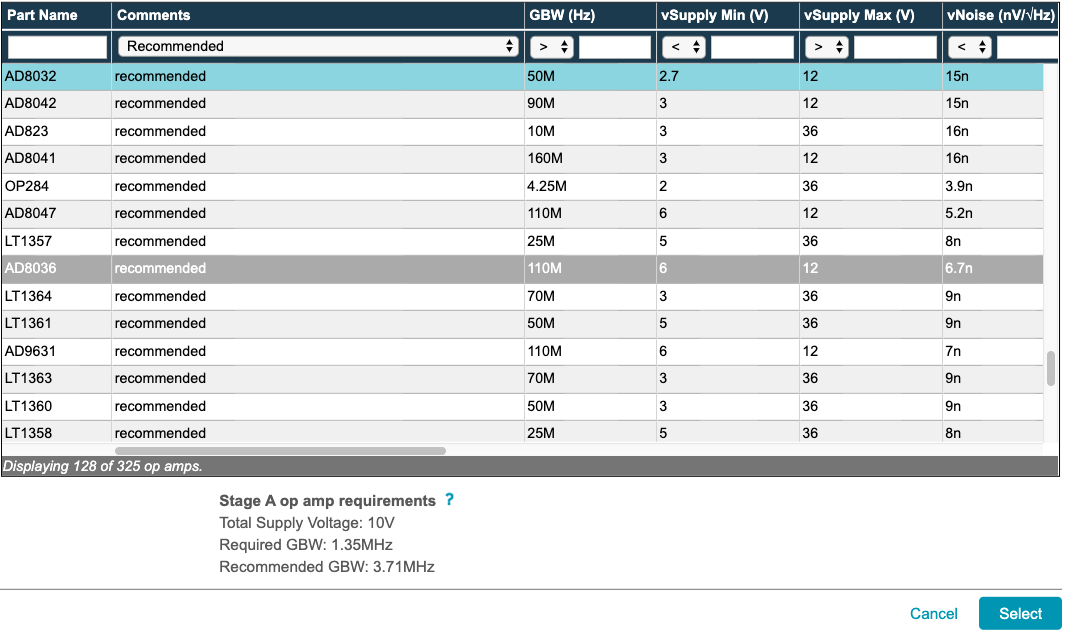
Task: Select the AD8041 part row
Action: (522, 158)
